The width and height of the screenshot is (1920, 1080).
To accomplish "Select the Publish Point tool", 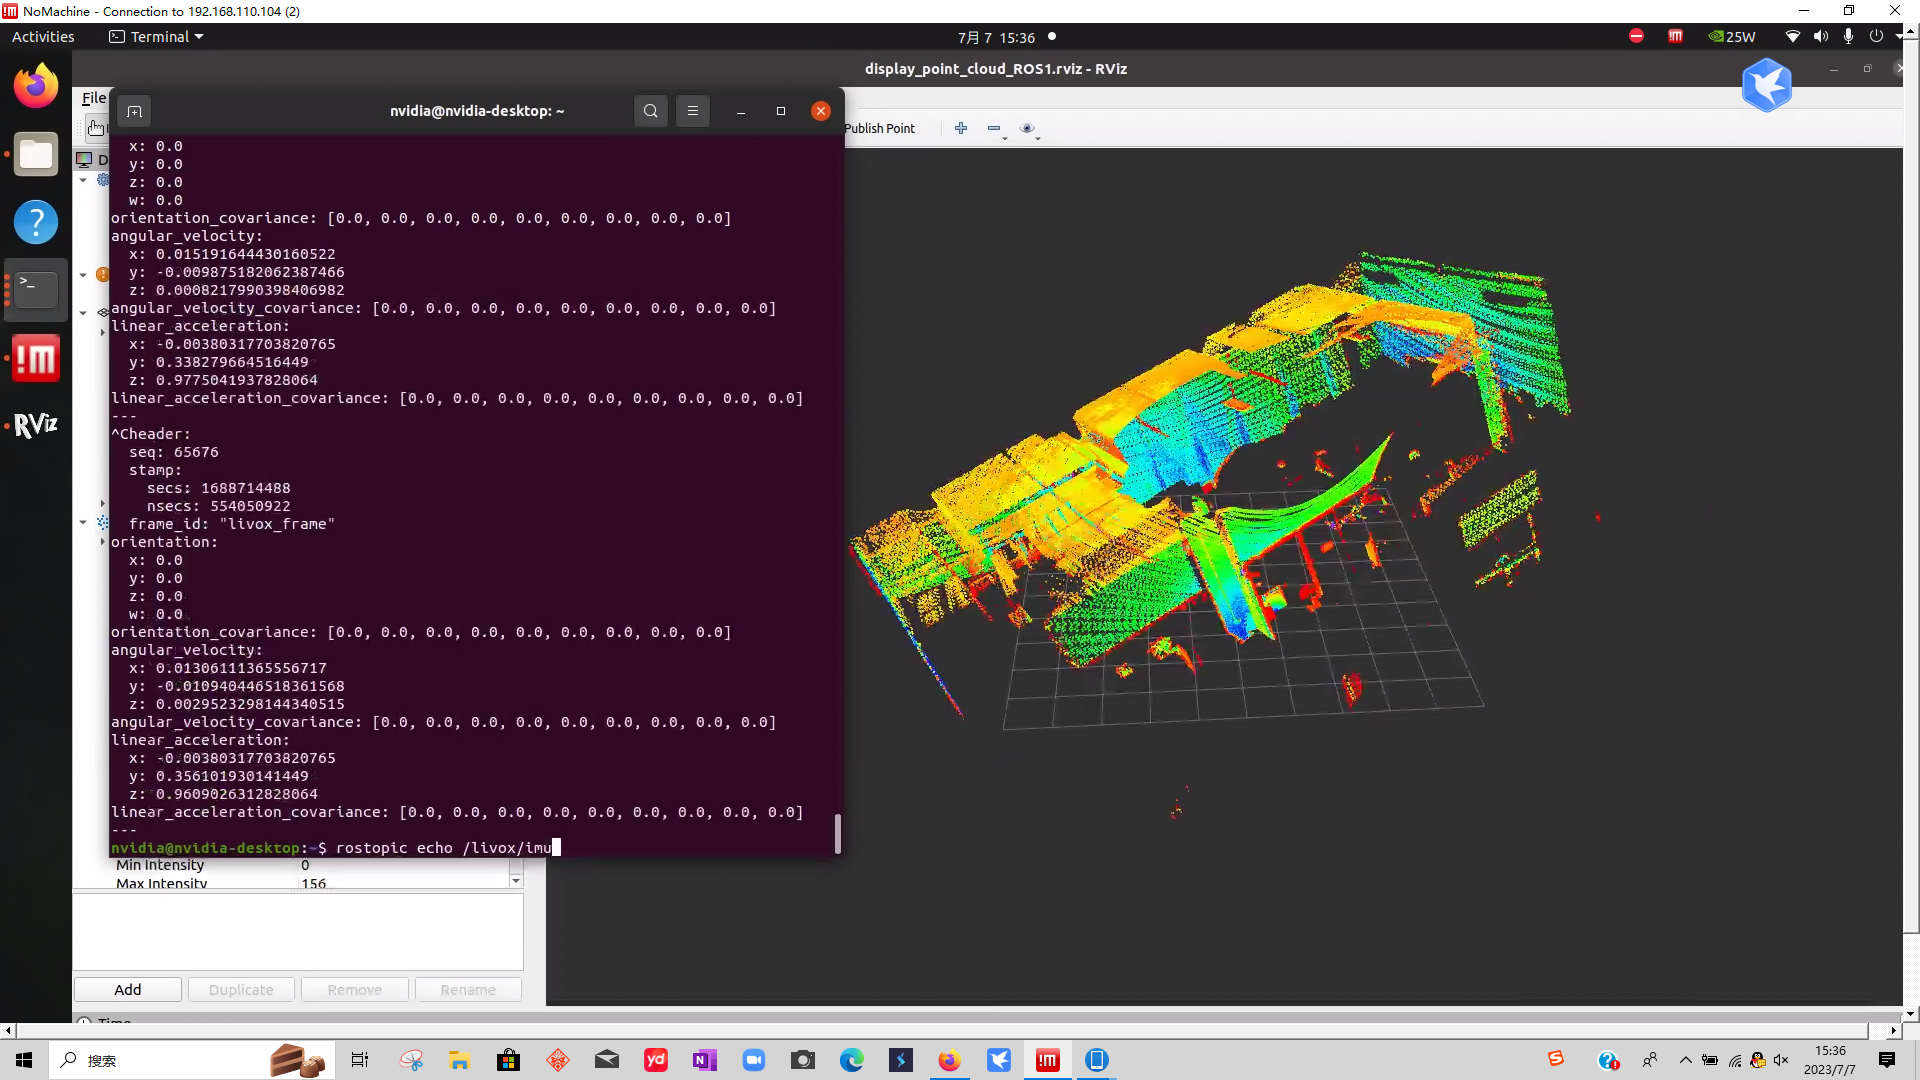I will (x=879, y=128).
